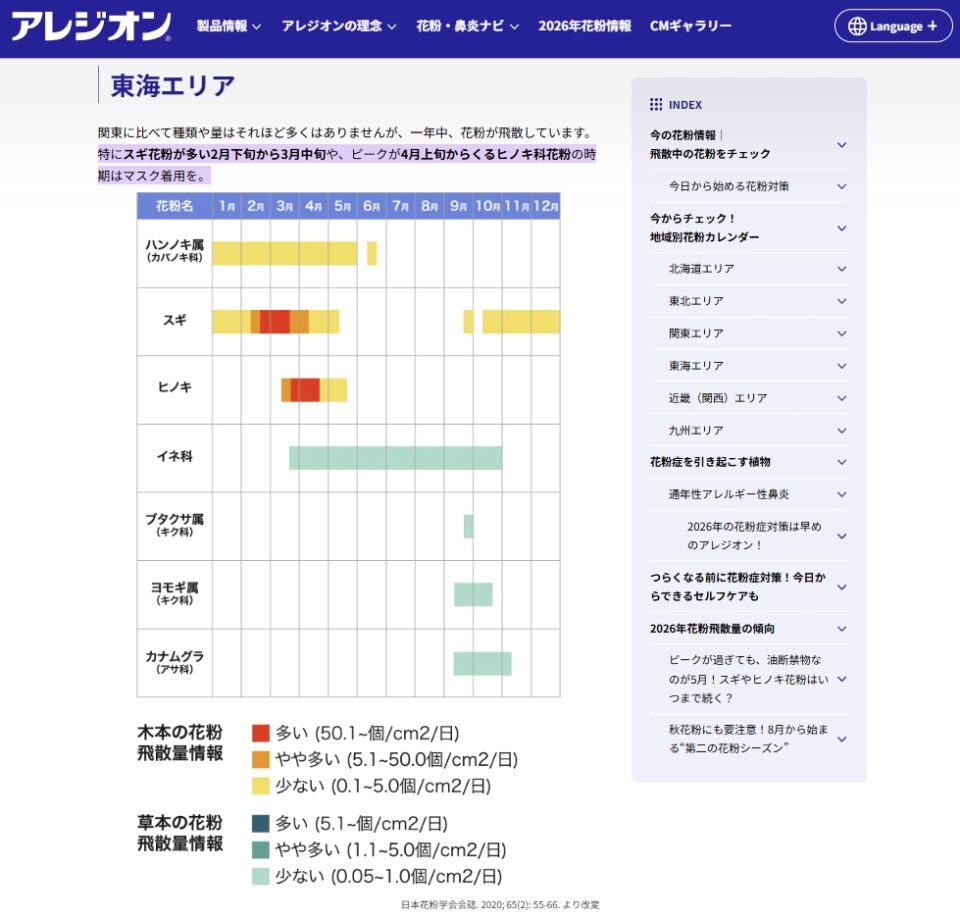The width and height of the screenshot is (960, 919).
Task: Click the Language + button
Action: coord(890,26)
